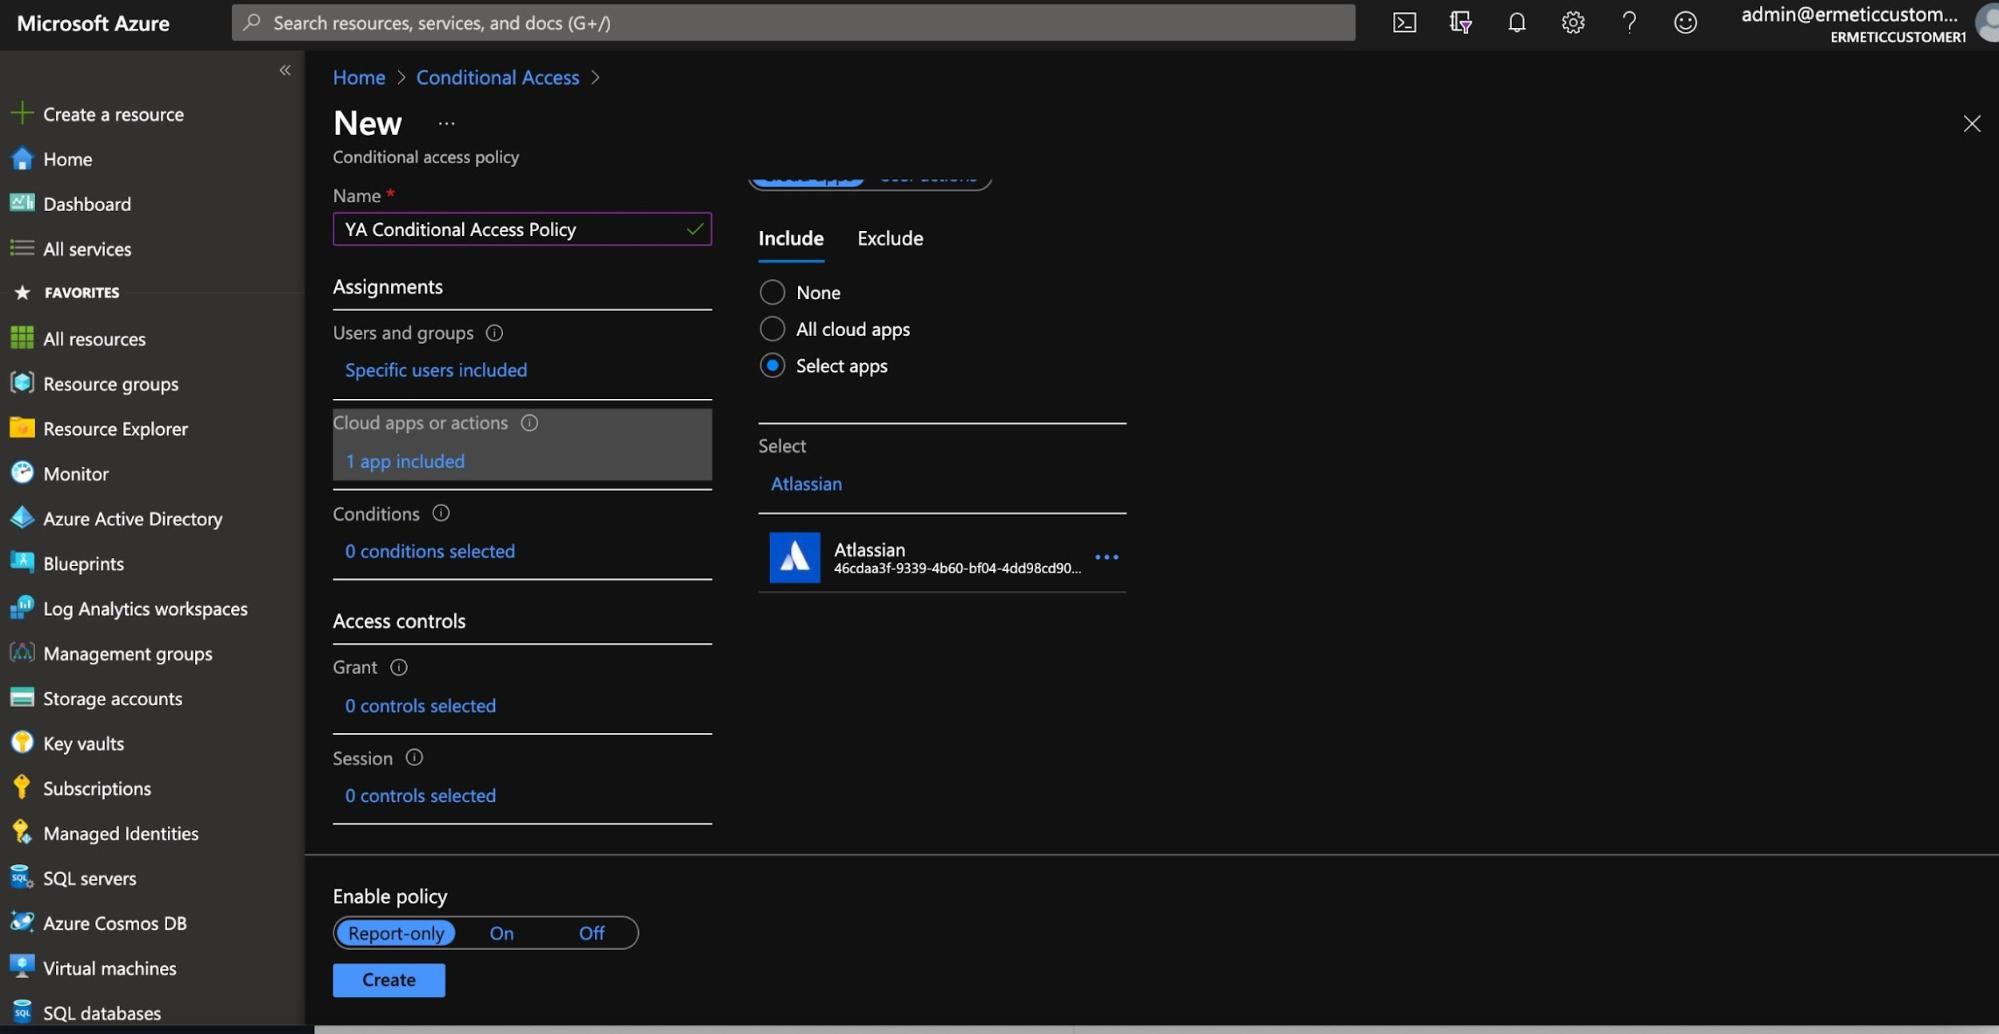Open Cloud Shell from the top bar
1999x1034 pixels.
coord(1404,22)
